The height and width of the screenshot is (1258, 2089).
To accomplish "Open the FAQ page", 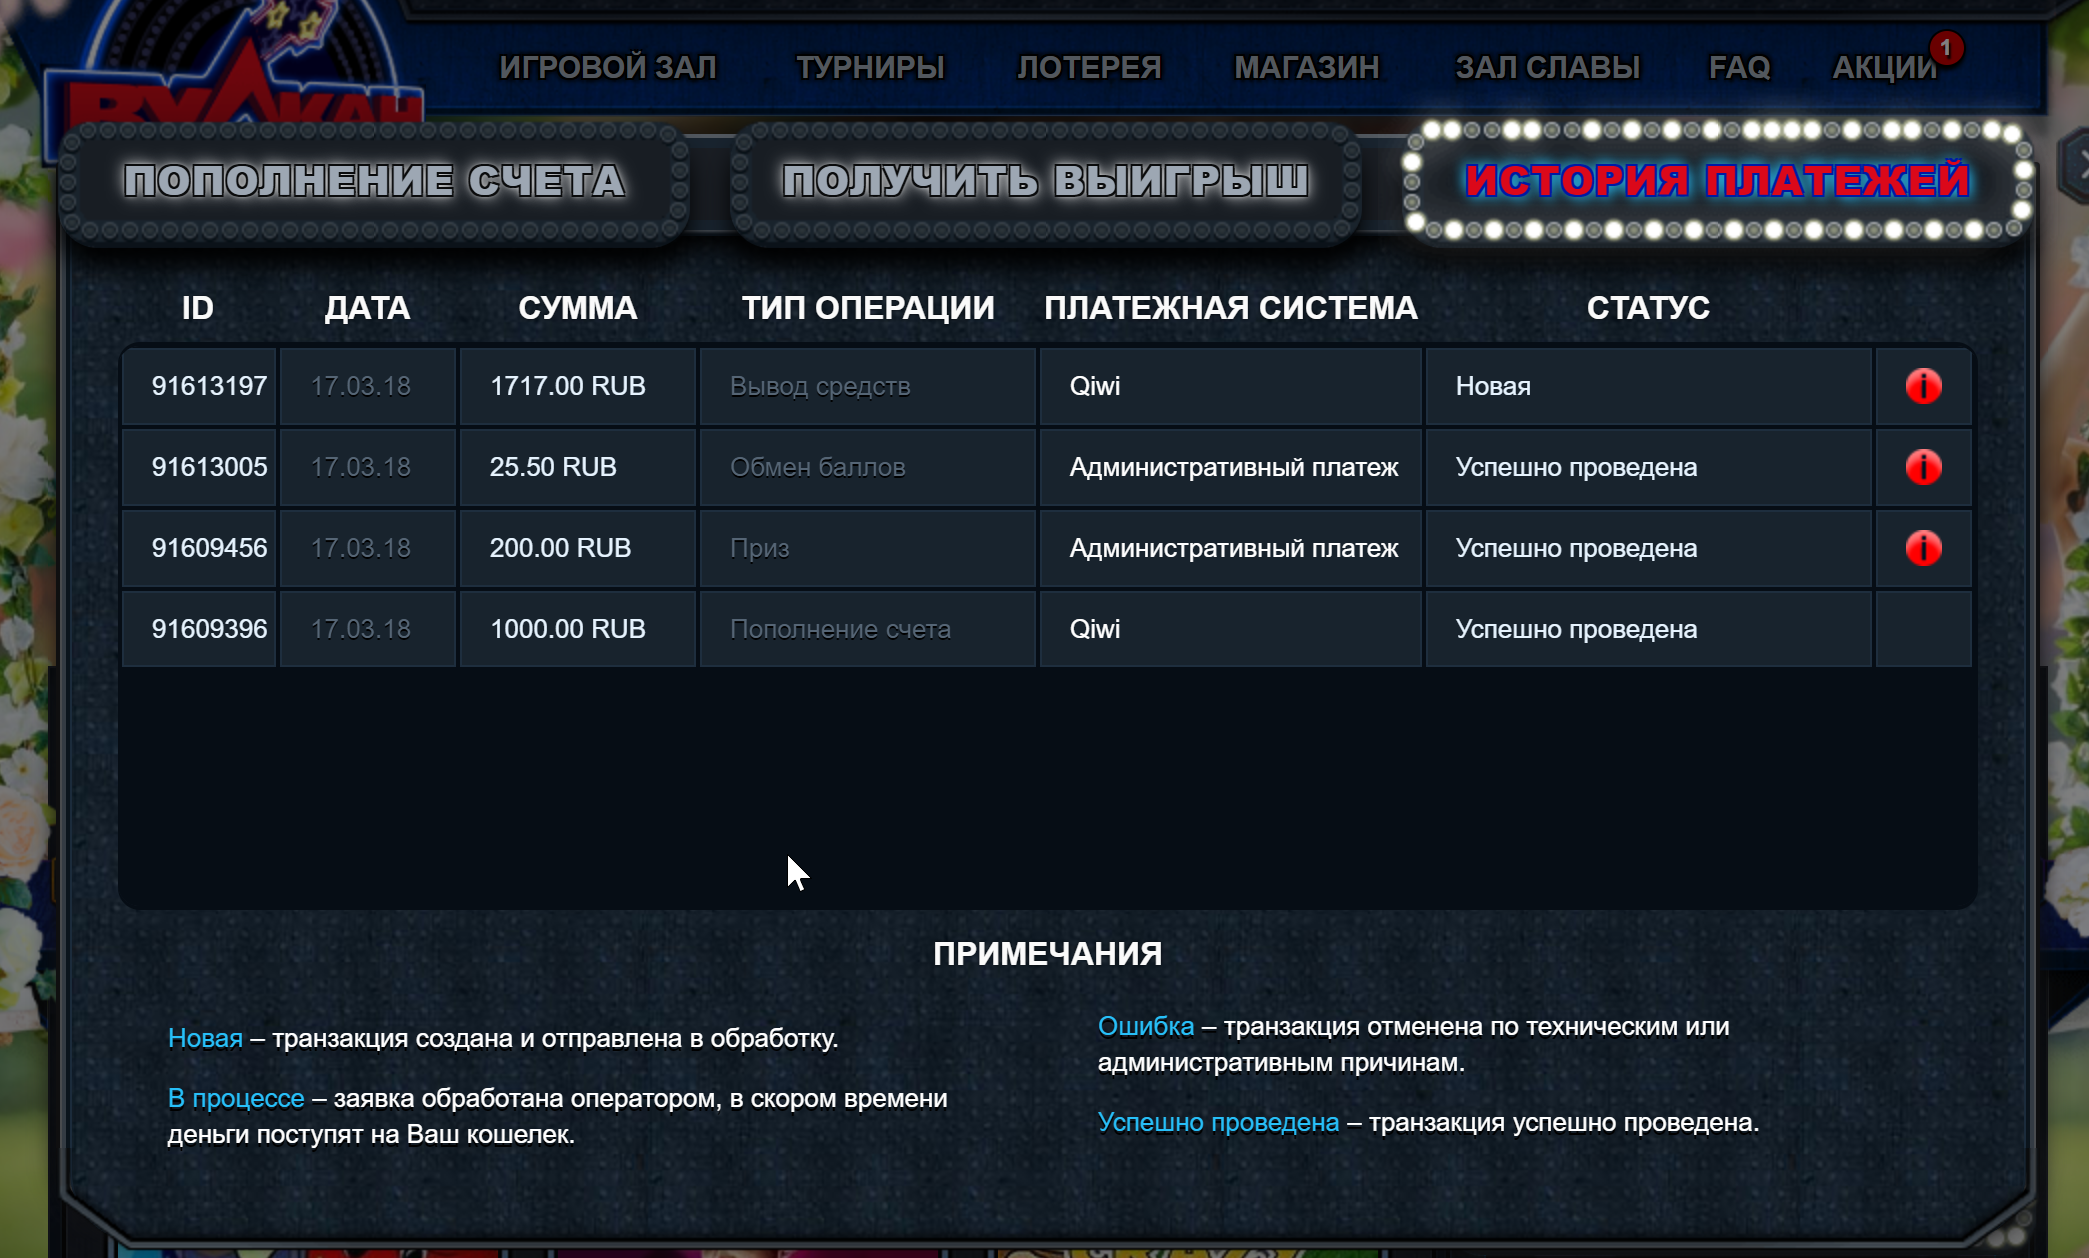I will pos(1740,66).
